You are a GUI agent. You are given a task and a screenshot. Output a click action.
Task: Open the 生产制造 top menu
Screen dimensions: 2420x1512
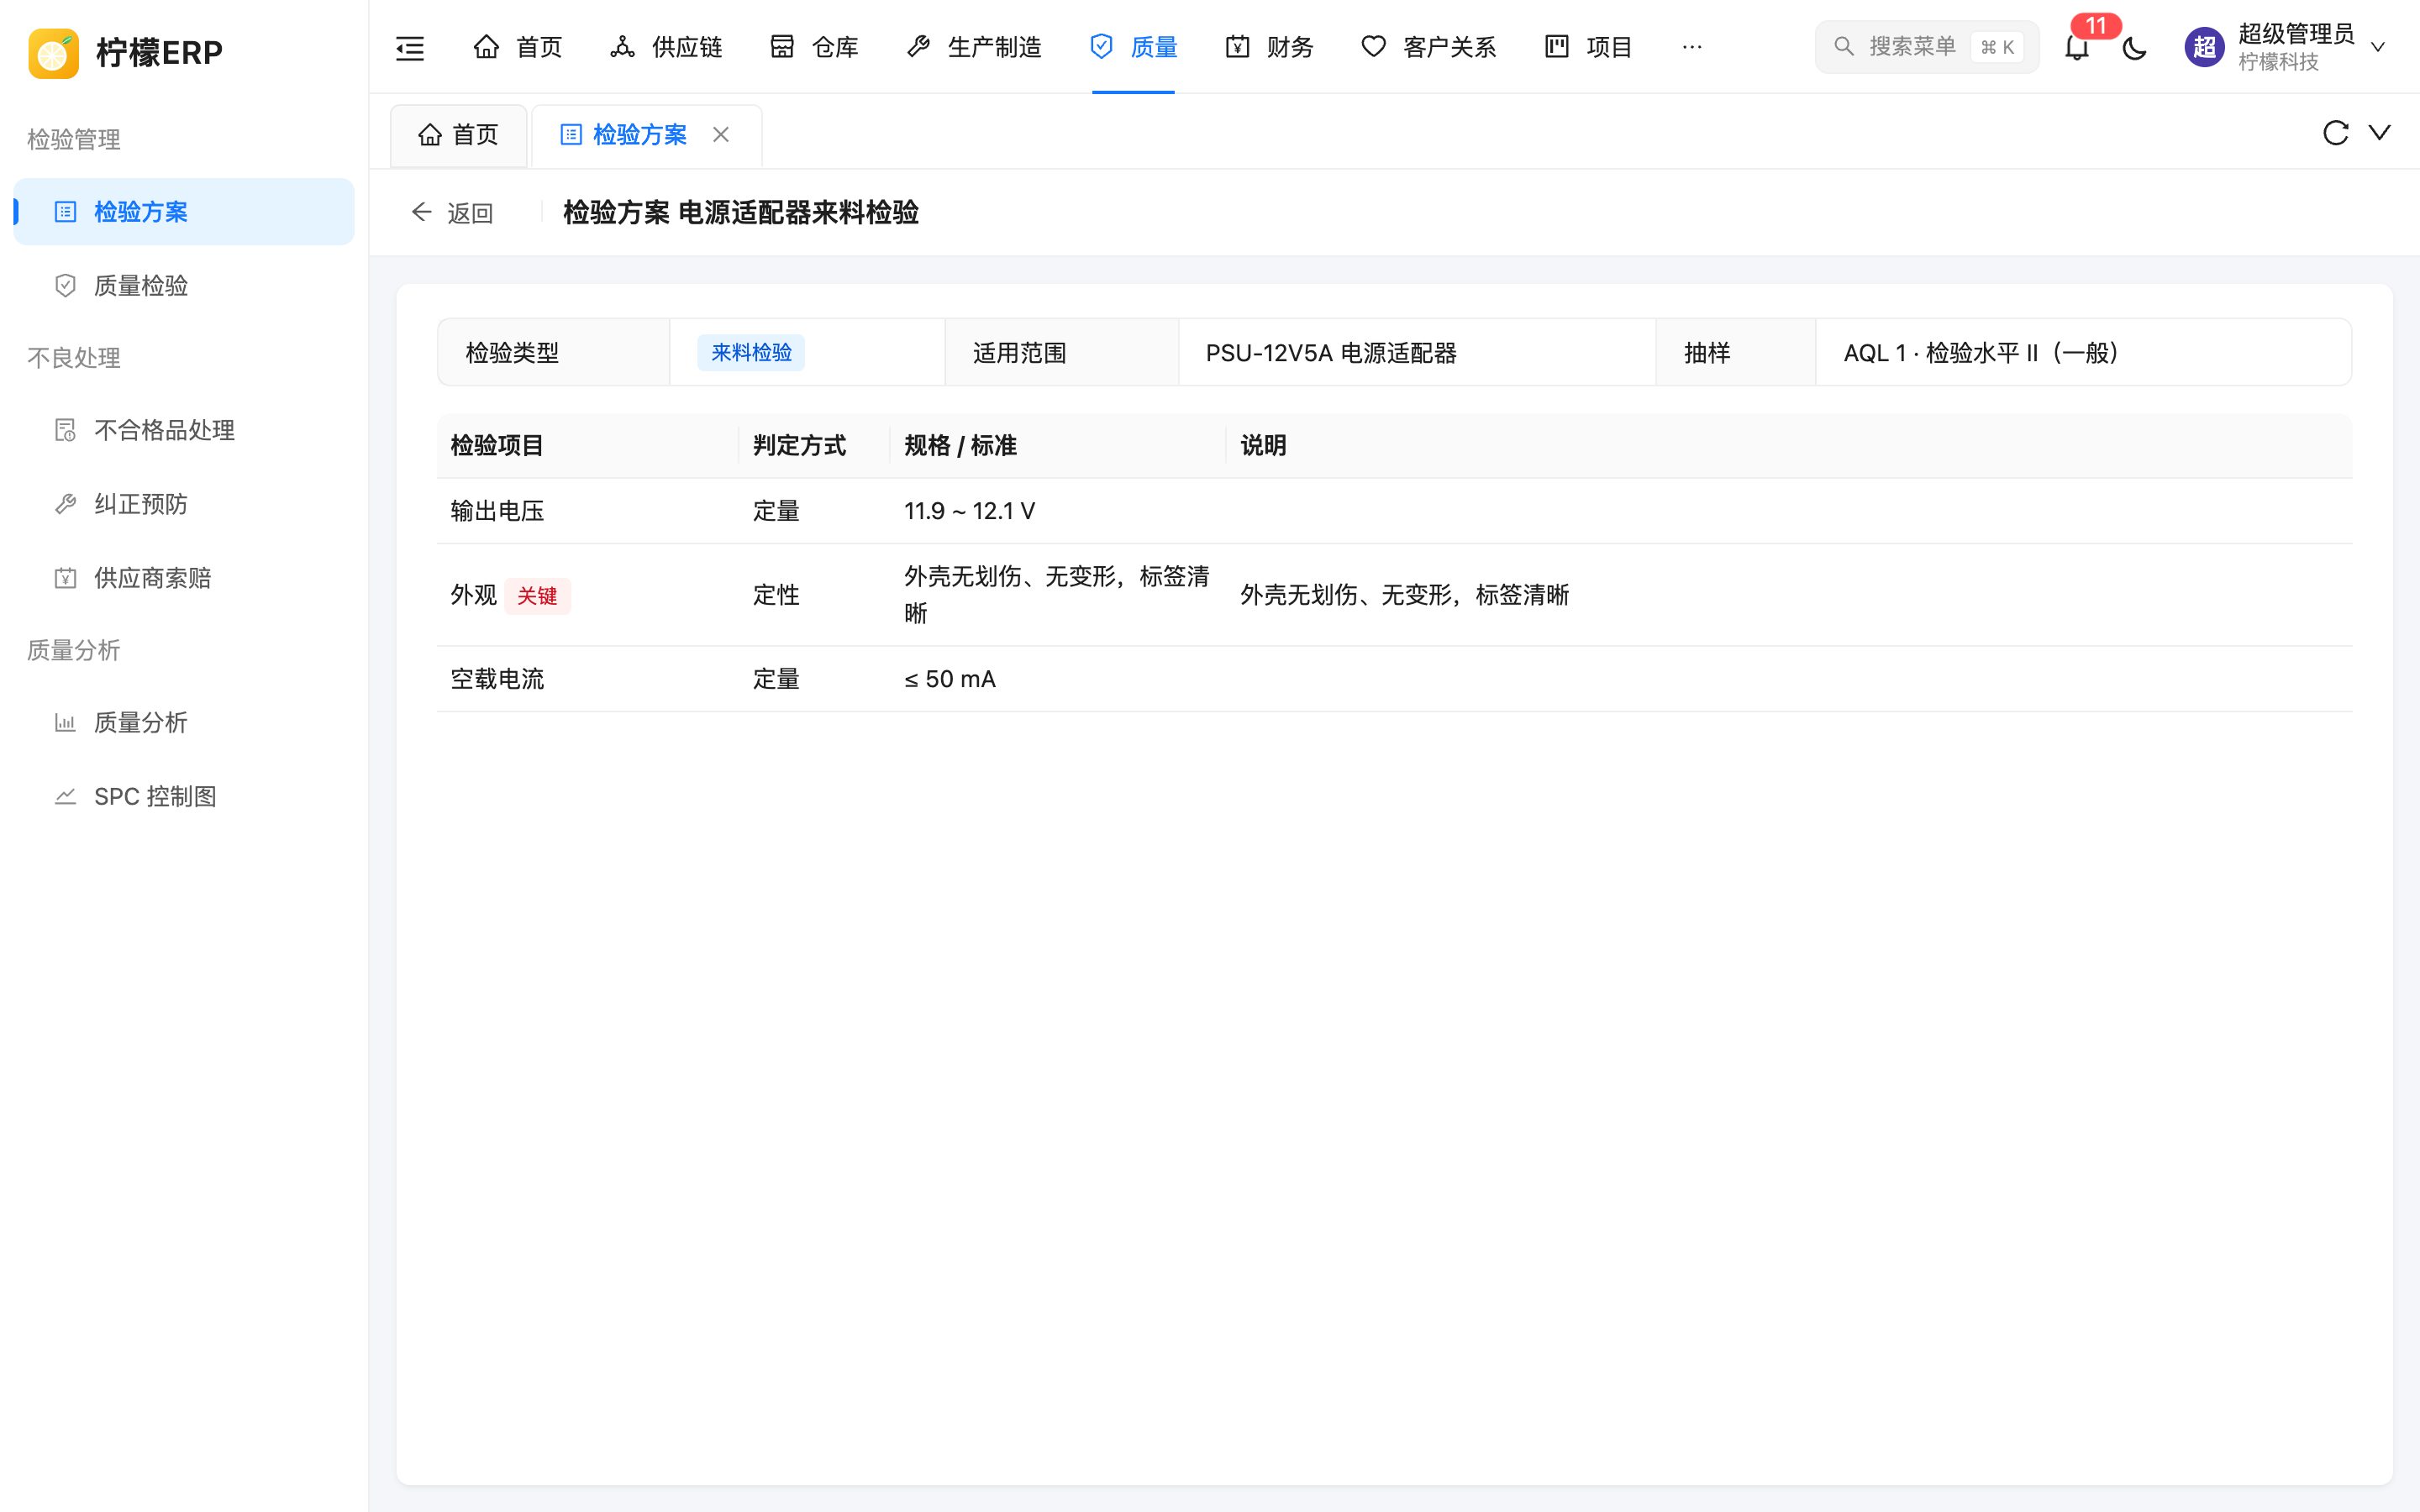coord(974,47)
